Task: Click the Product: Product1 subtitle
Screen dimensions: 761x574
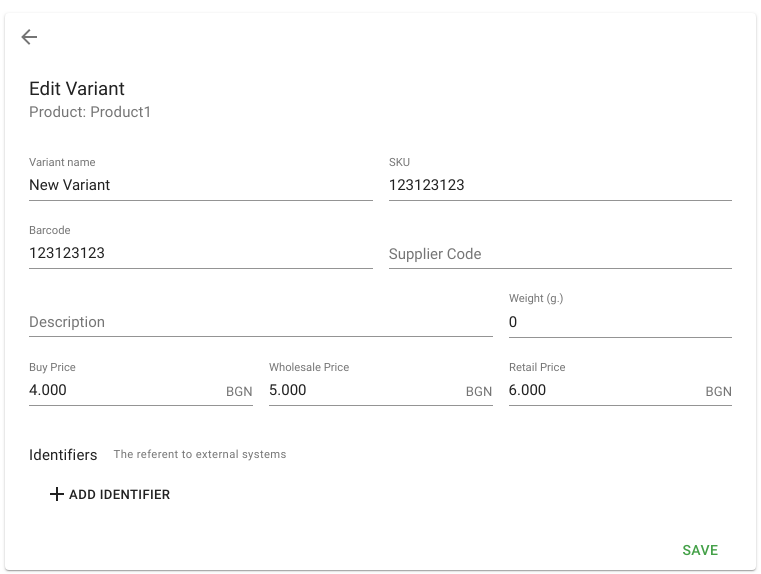Action: tap(90, 112)
